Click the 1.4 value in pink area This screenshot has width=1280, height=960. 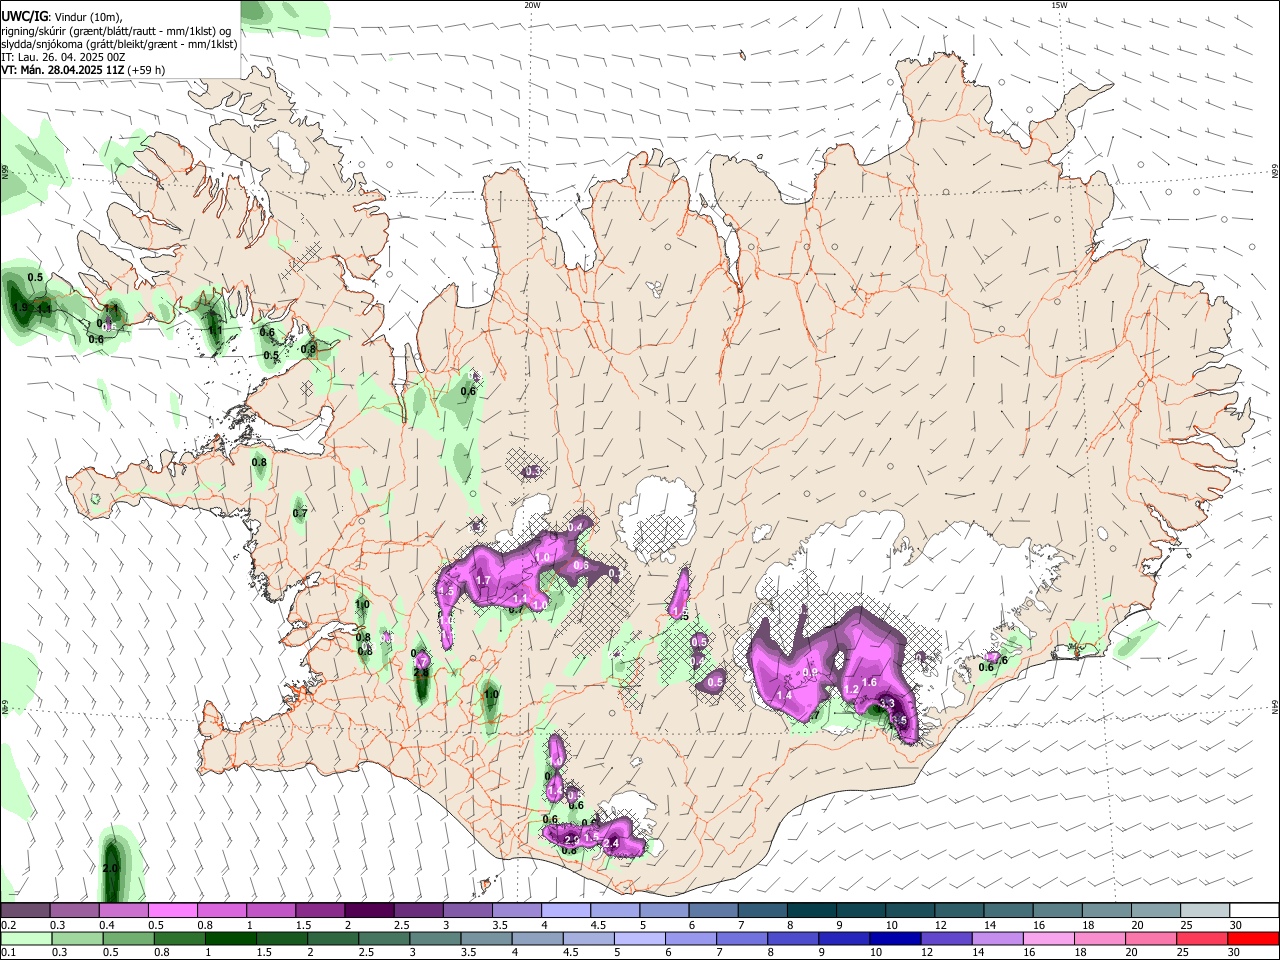coord(784,696)
